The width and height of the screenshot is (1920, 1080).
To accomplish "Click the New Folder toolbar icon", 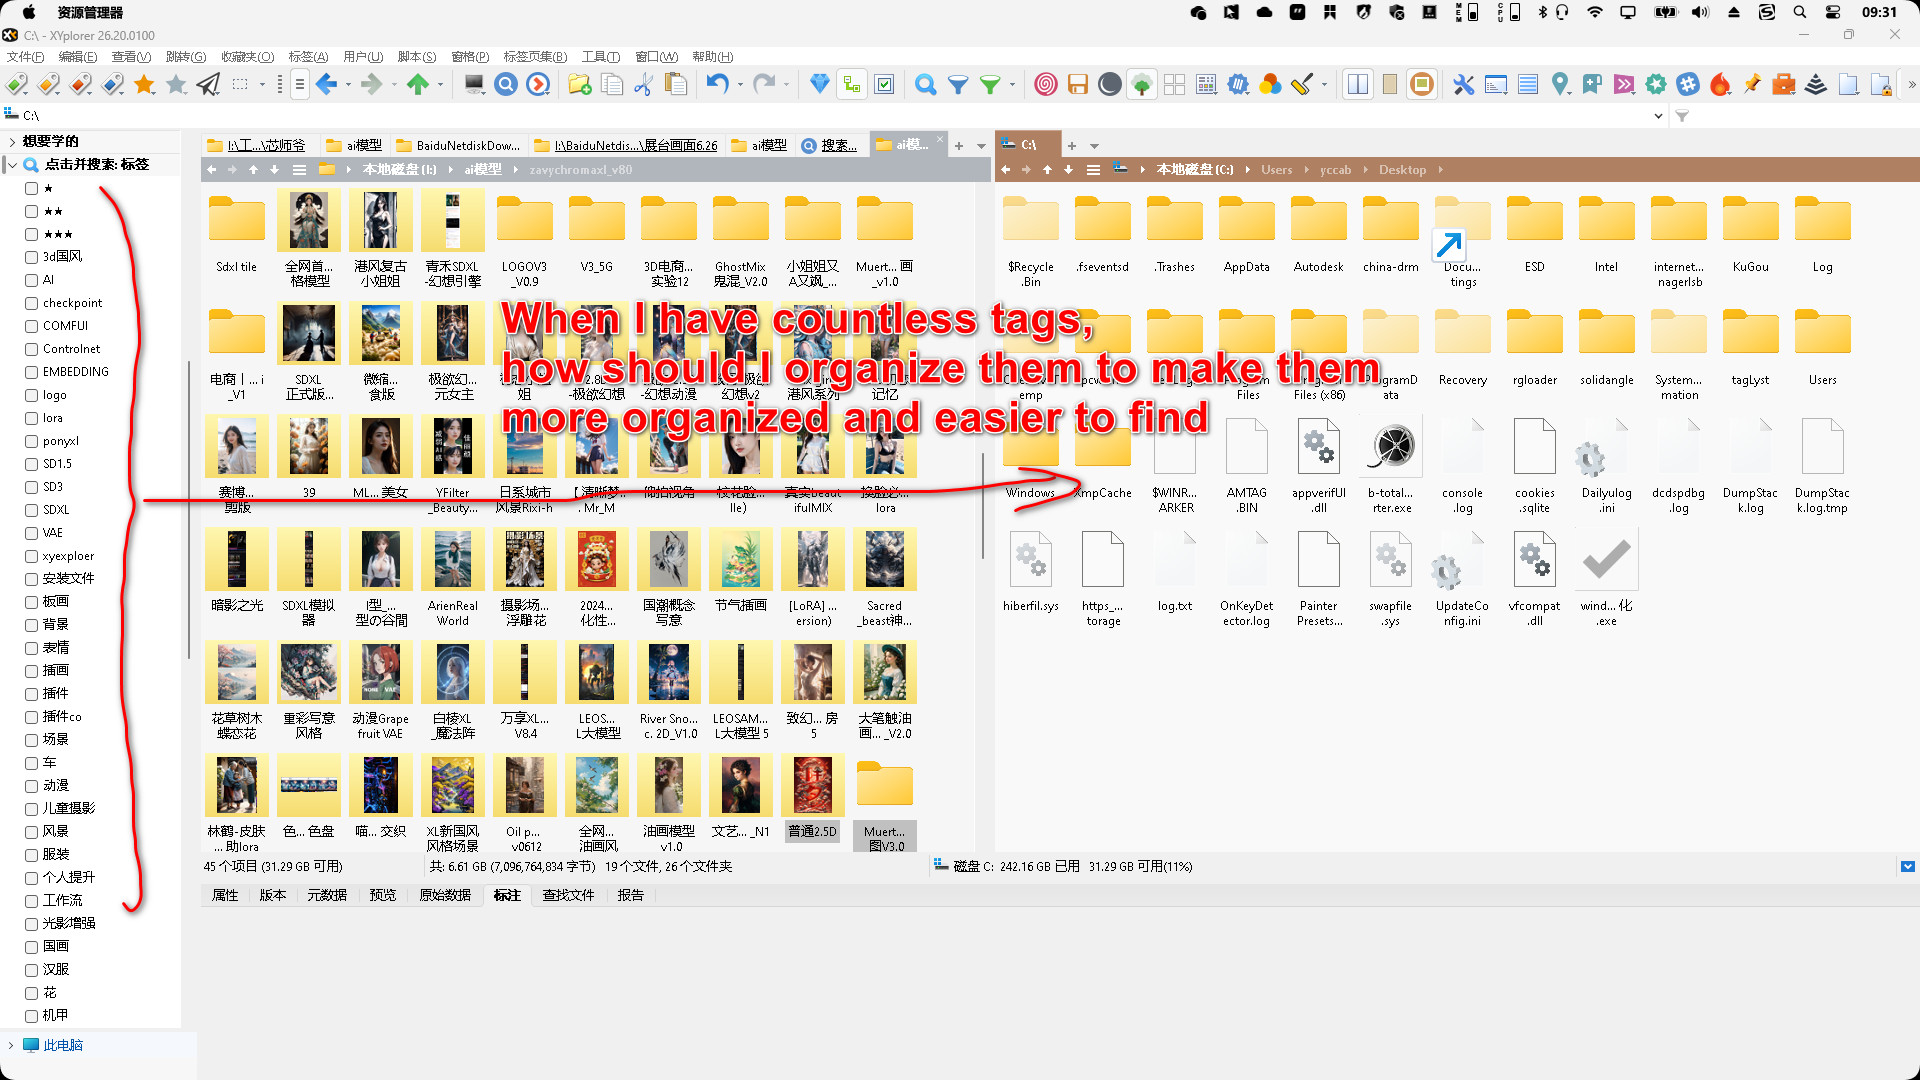I will [x=579, y=85].
